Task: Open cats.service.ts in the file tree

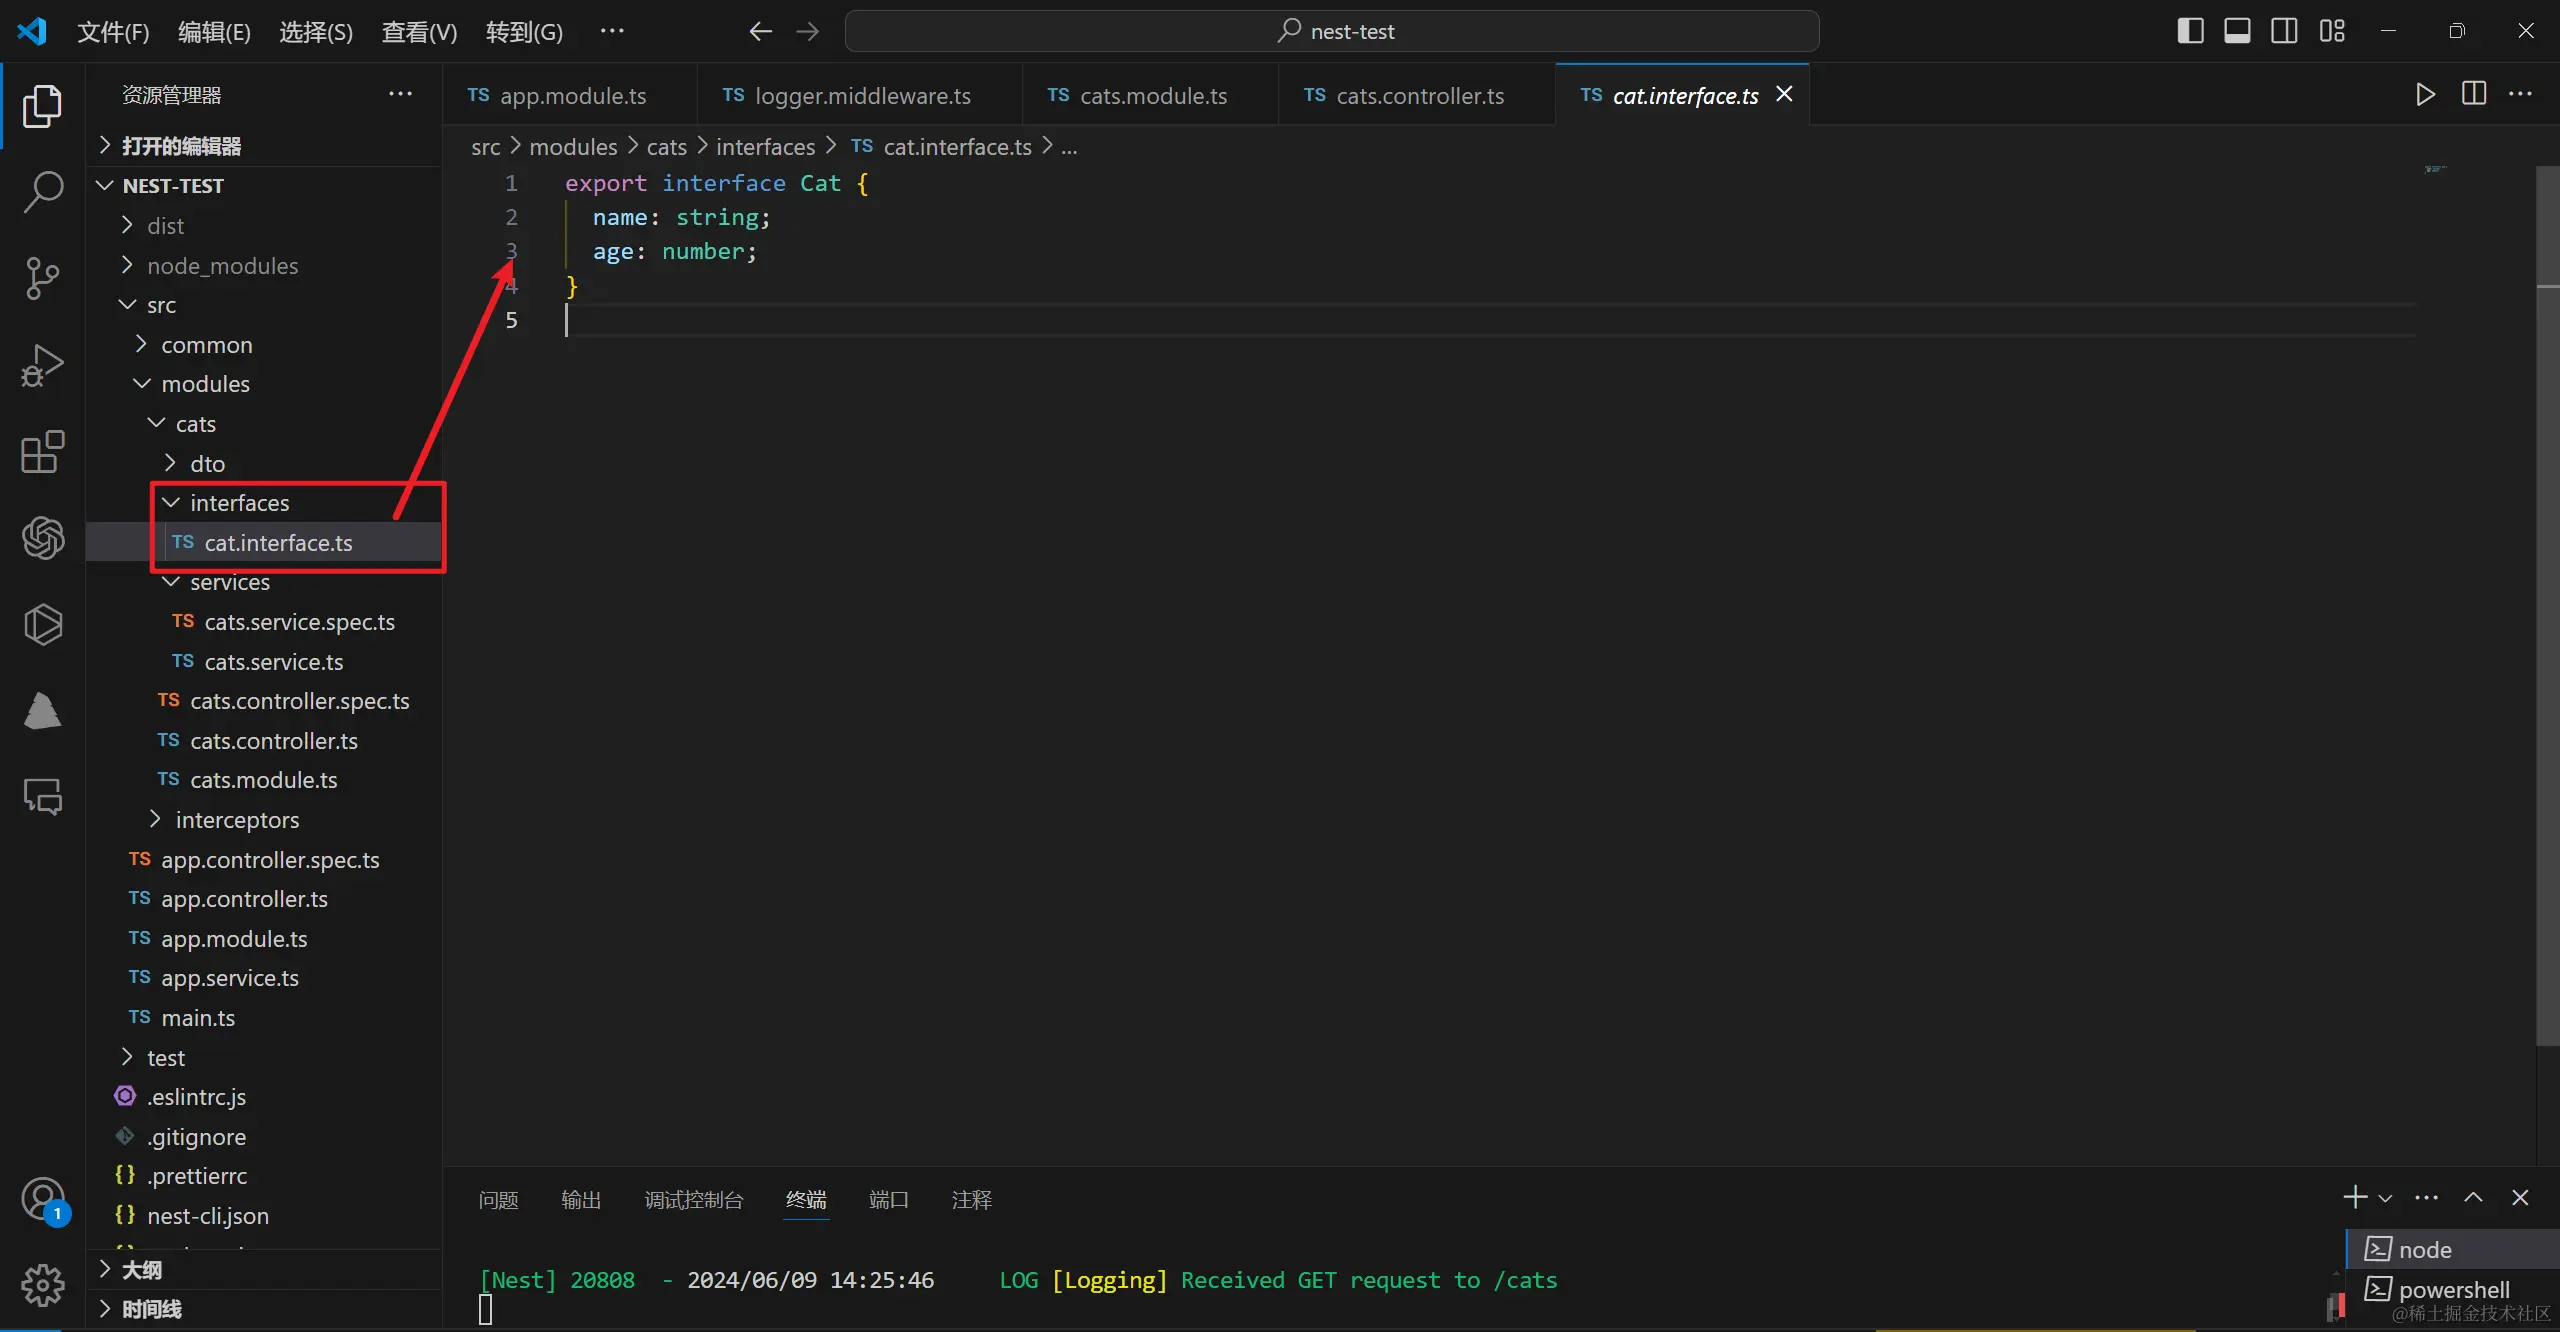Action: [265, 662]
